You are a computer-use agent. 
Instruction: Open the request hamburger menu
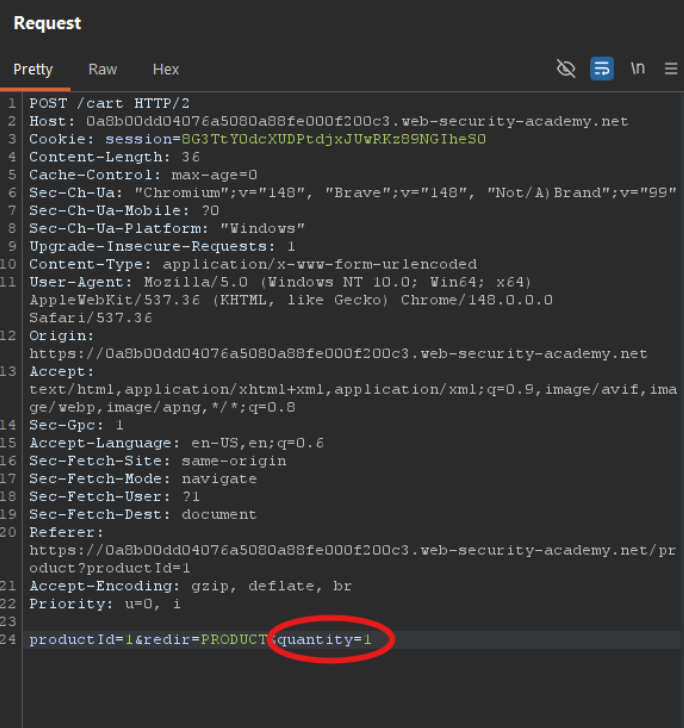(671, 69)
